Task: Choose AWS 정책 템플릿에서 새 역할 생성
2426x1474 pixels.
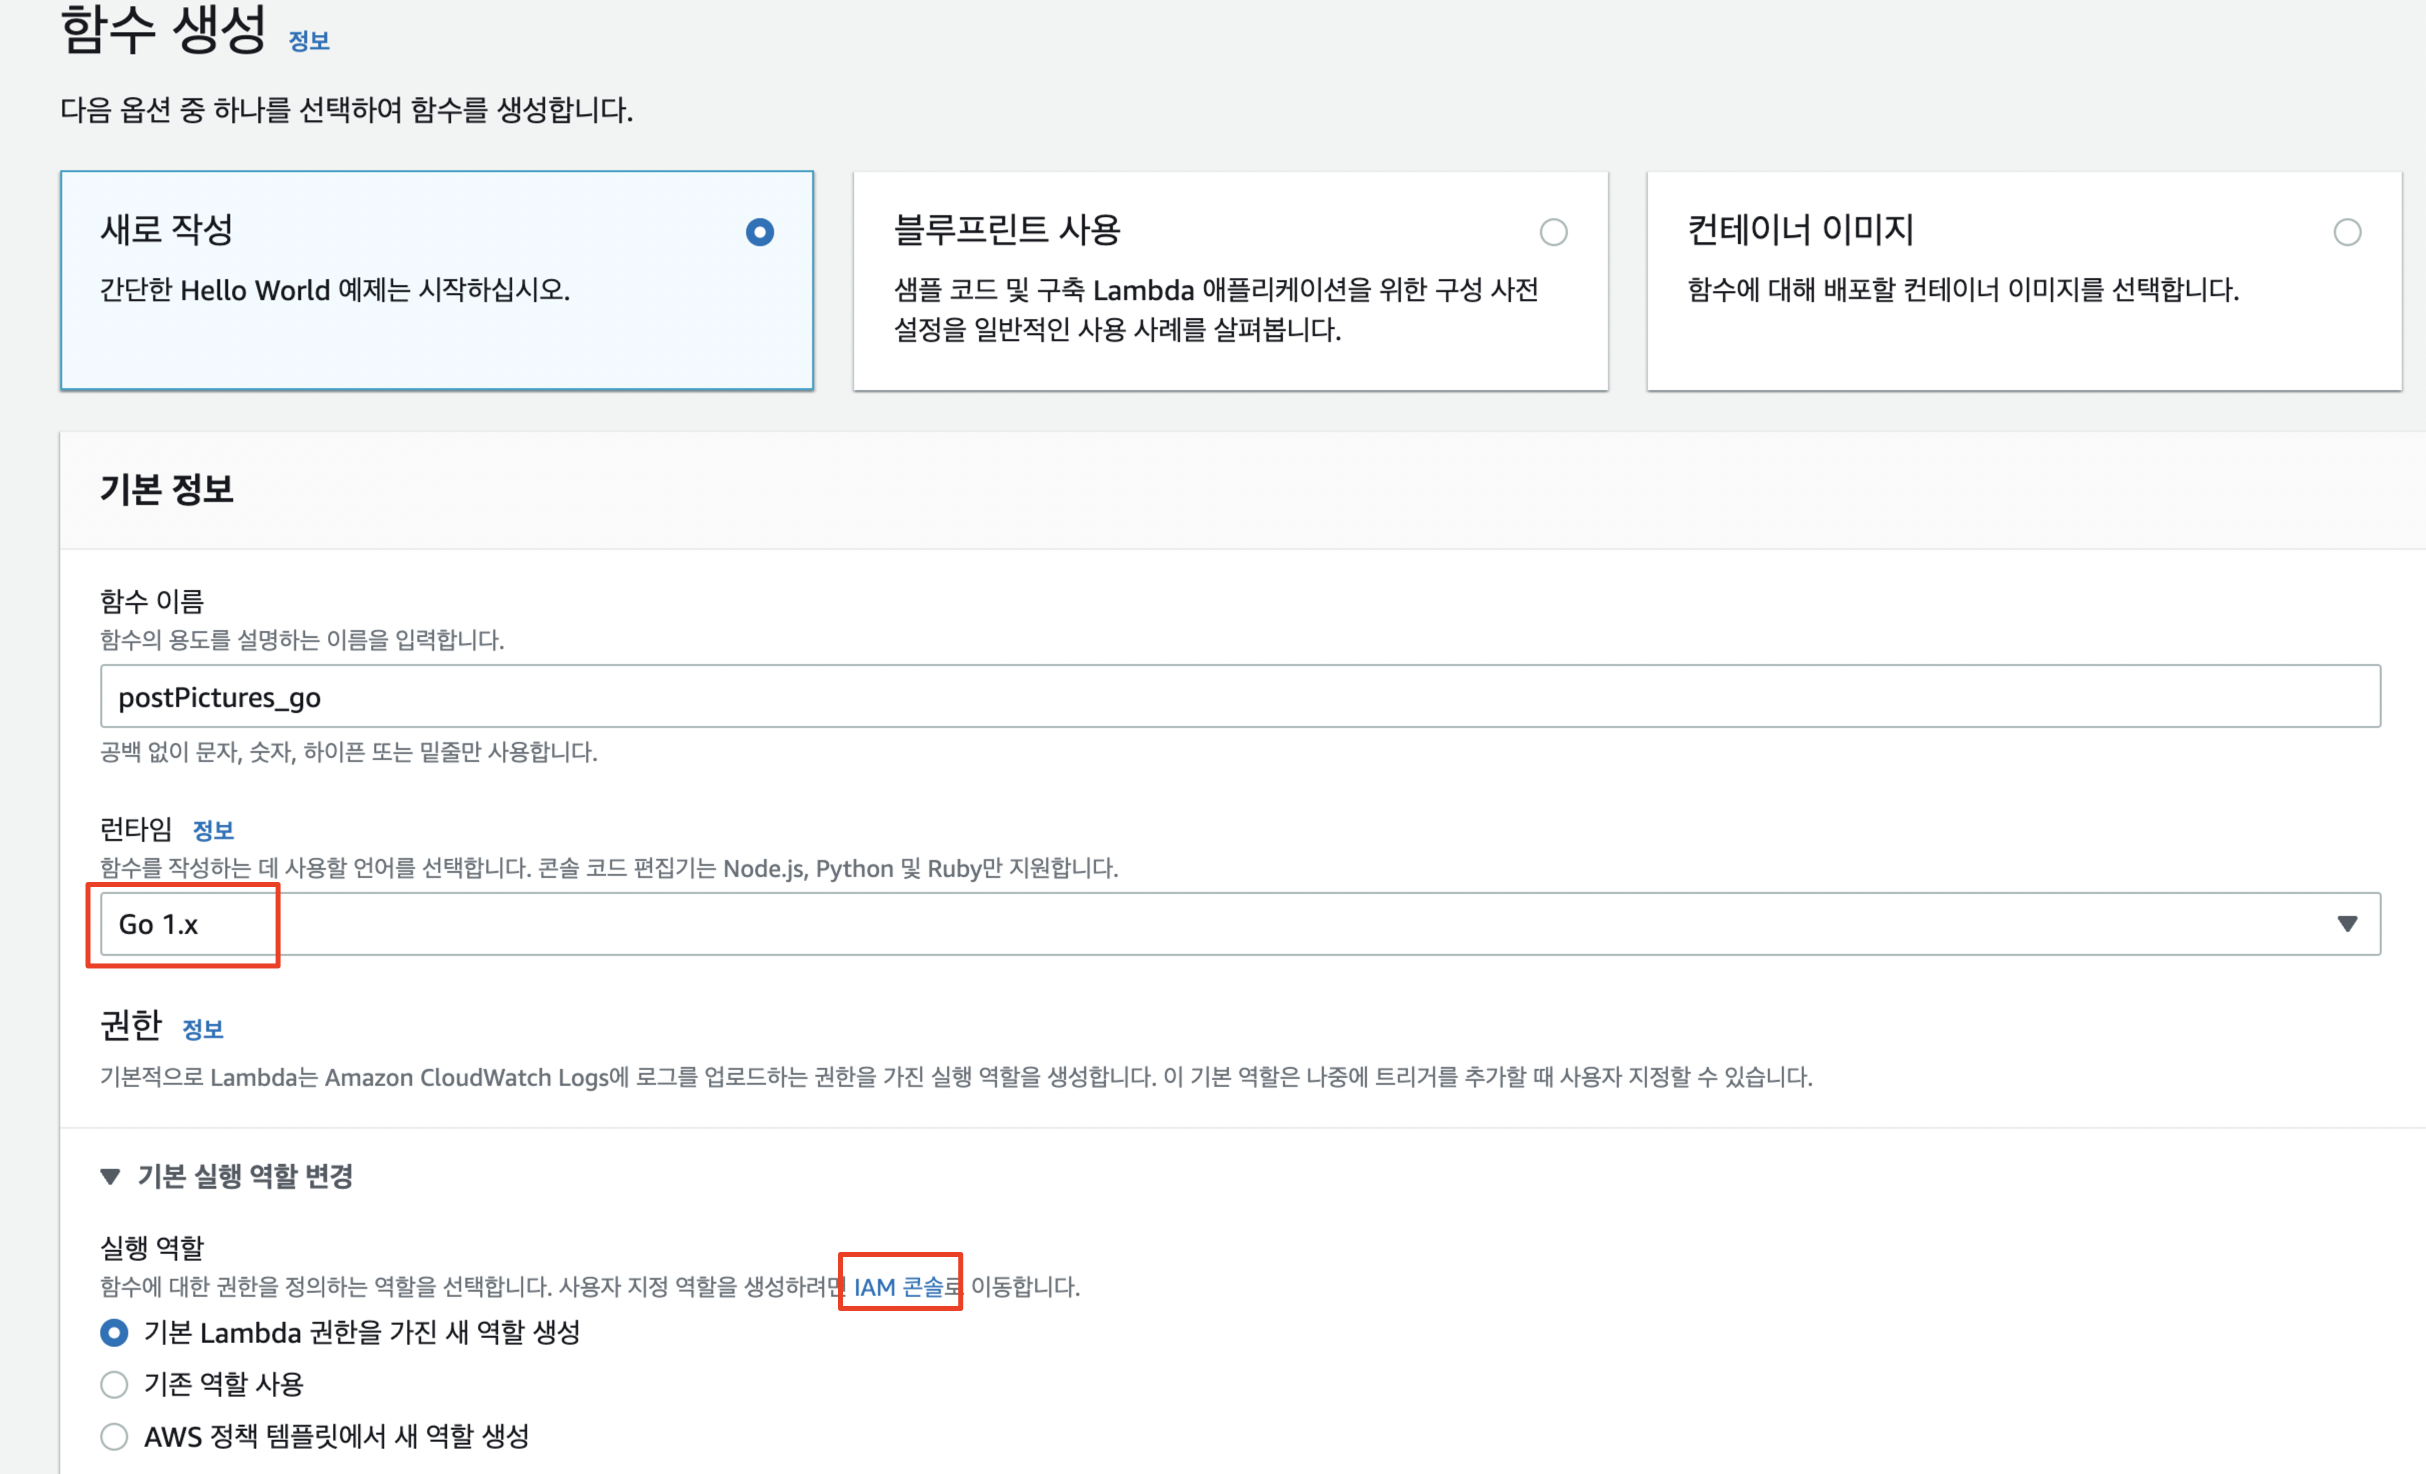Action: pyautogui.click(x=114, y=1437)
